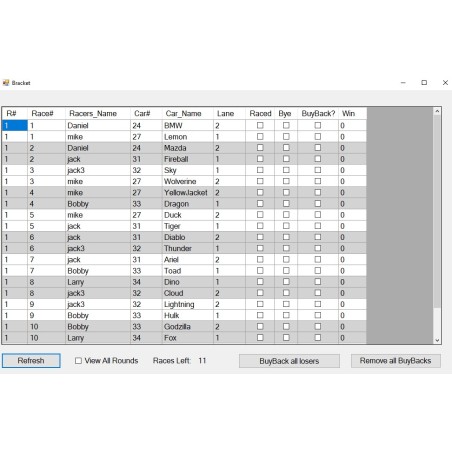Sort by Raced column header
Image resolution: width=452 pixels, height=452 pixels.
coord(260,113)
